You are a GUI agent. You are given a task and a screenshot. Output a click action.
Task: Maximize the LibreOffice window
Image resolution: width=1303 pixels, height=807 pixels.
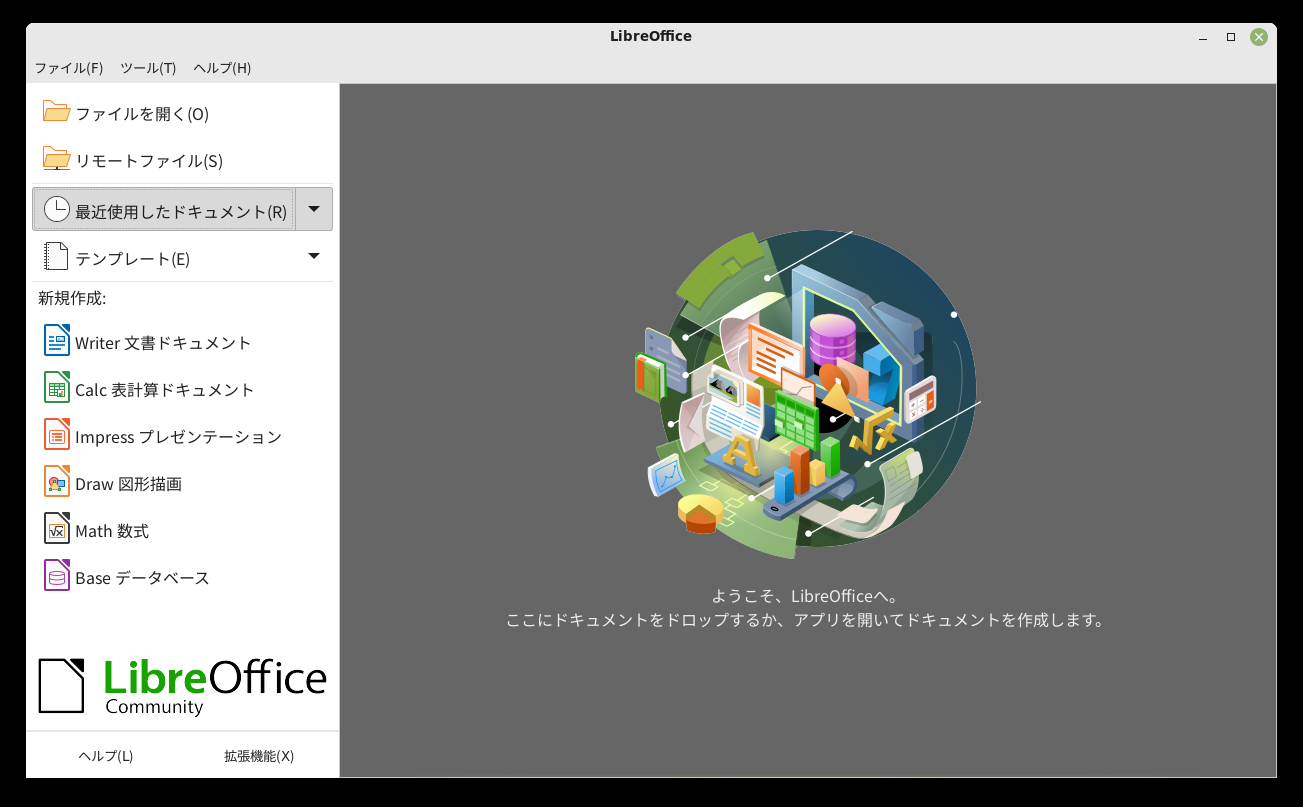pos(1231,37)
